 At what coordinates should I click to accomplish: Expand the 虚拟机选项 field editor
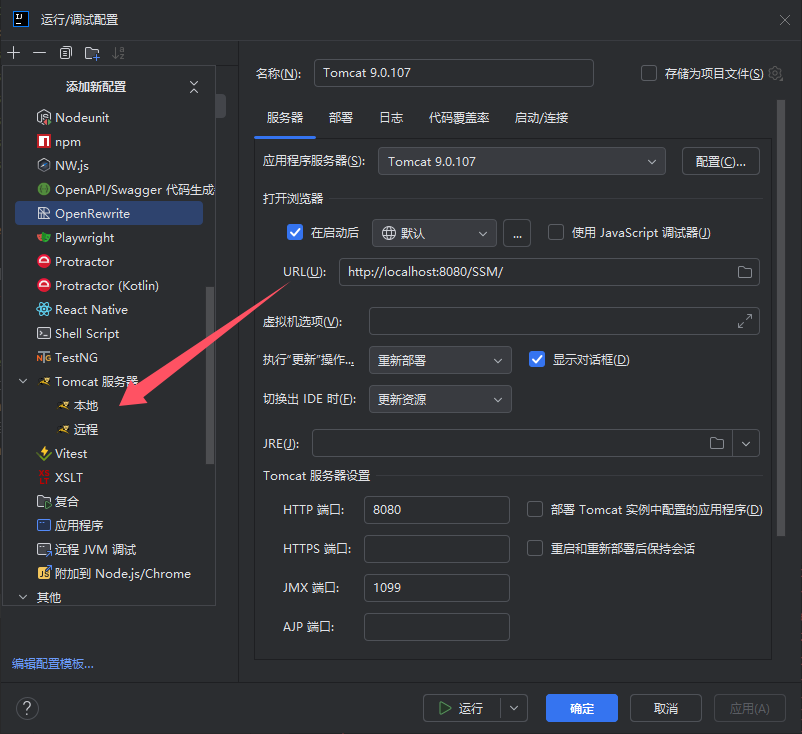tap(745, 321)
